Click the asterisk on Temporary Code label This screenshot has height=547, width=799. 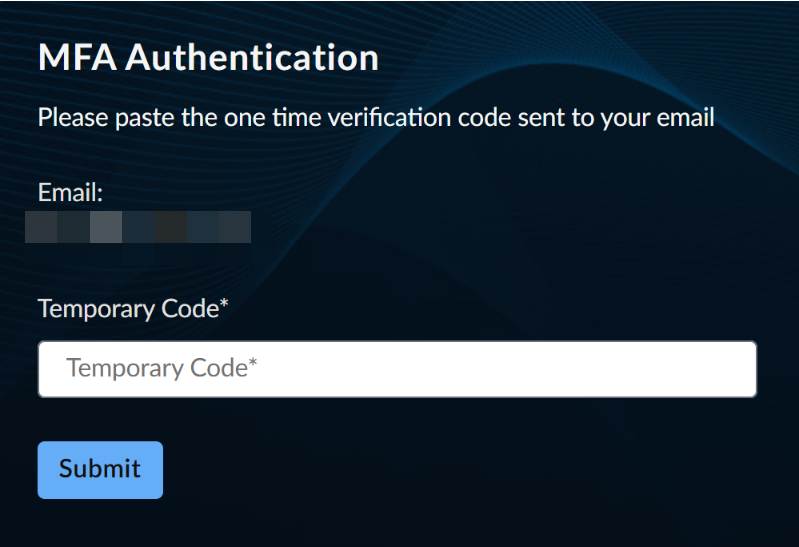(224, 304)
